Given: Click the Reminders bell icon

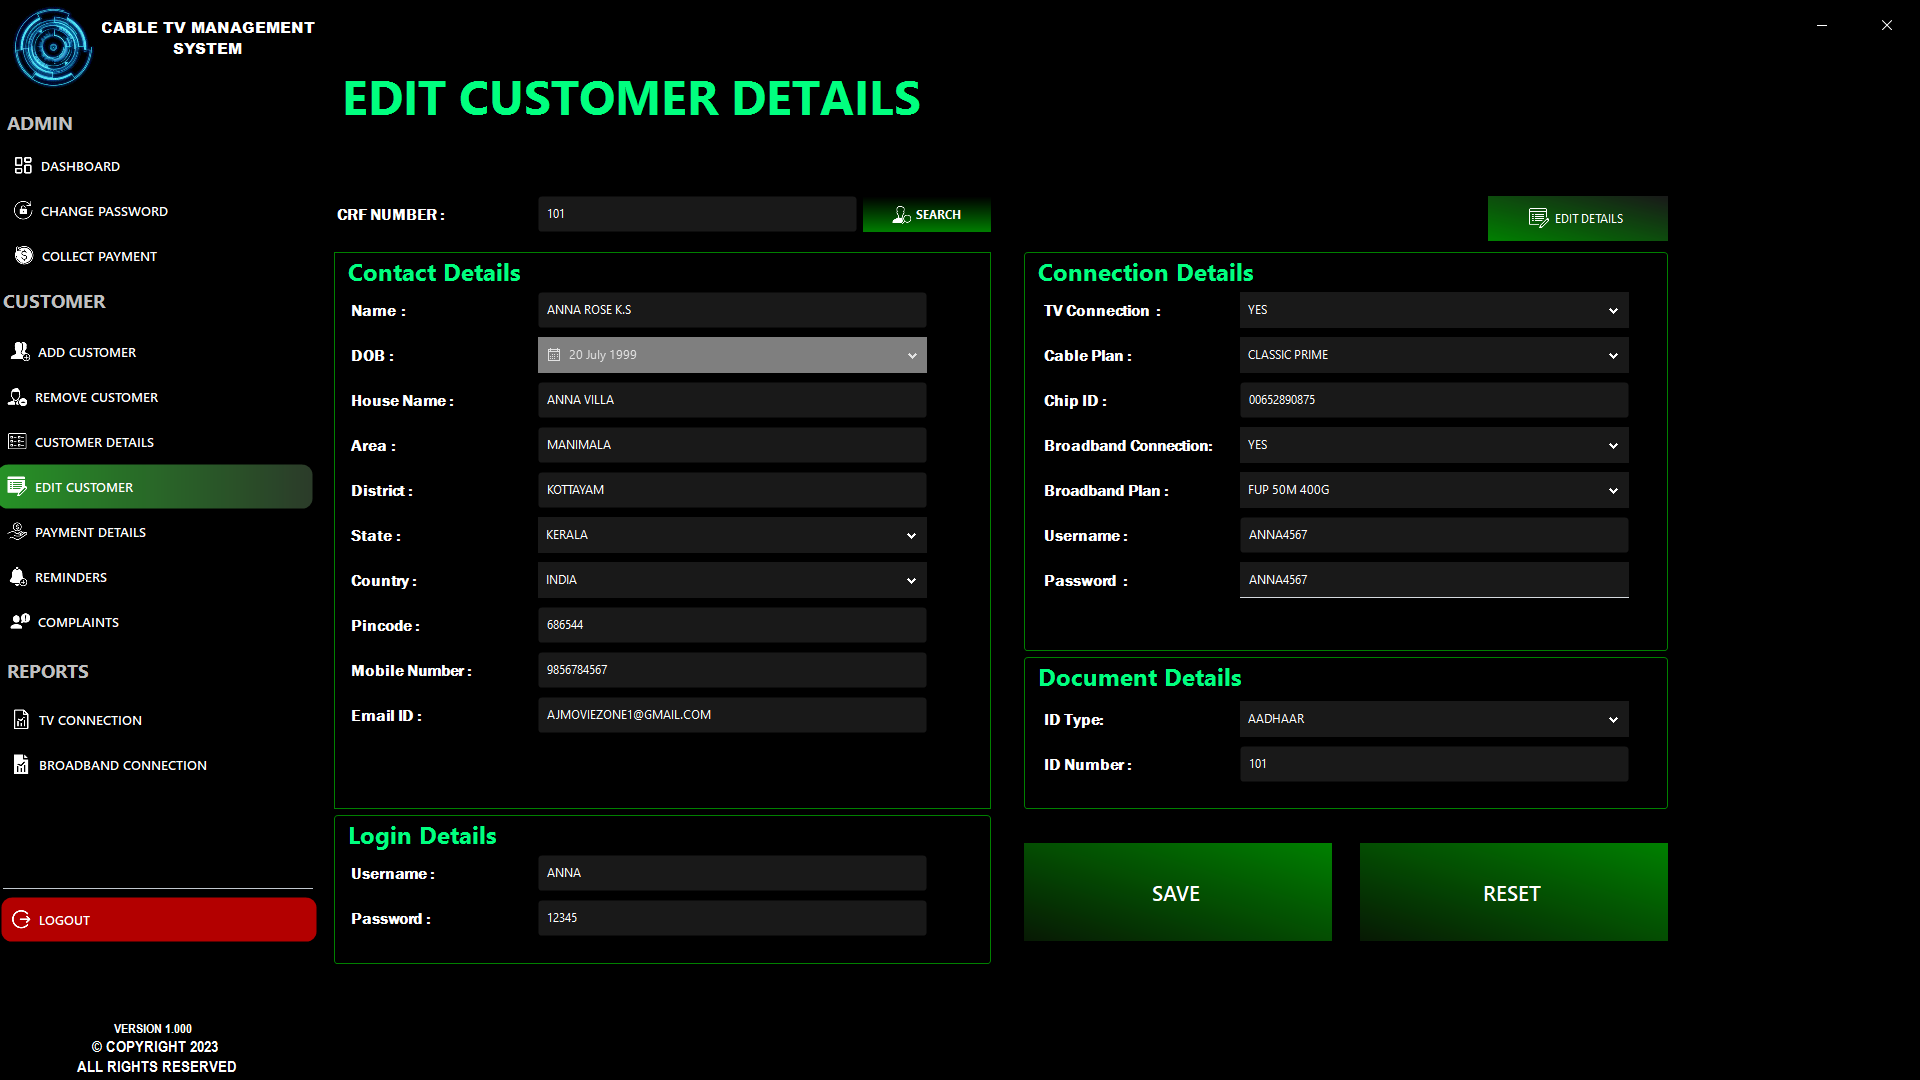Looking at the screenshot, I should (x=18, y=577).
